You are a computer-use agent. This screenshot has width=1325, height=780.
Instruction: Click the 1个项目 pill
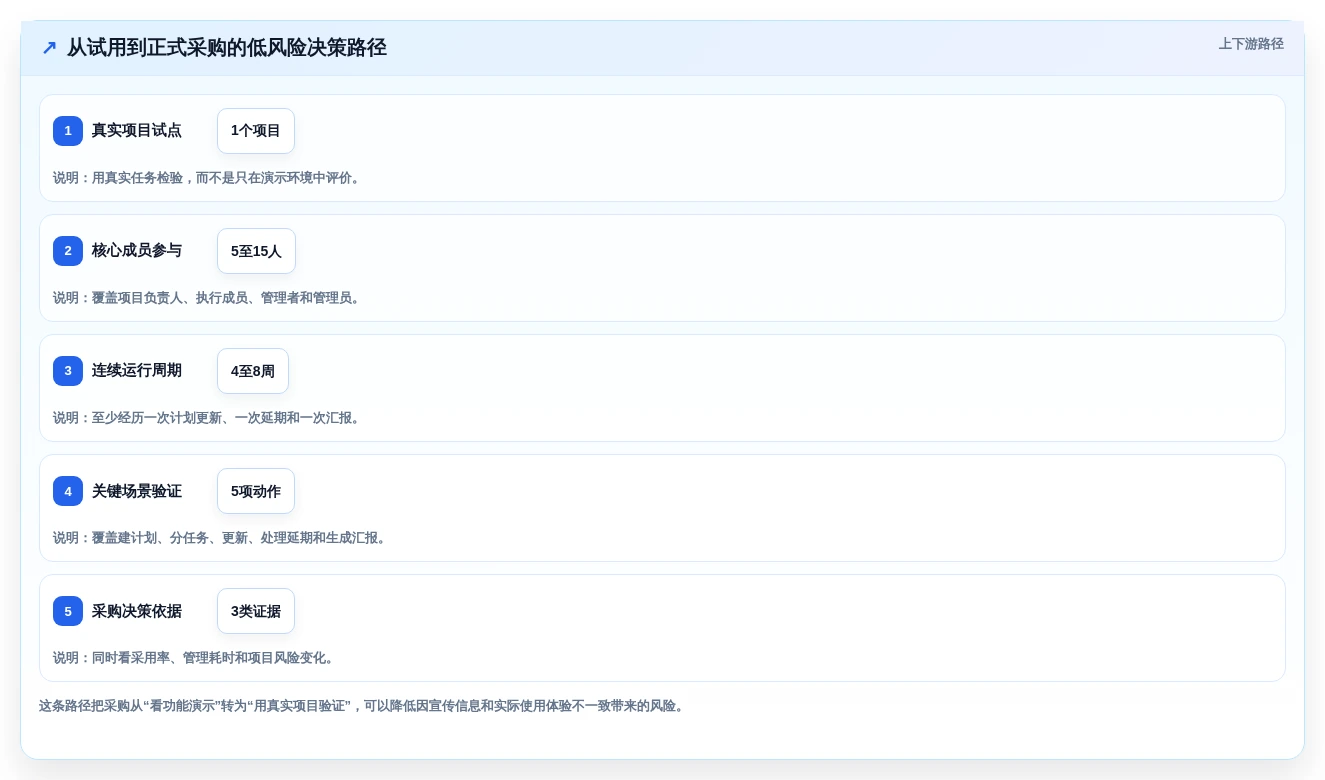pyautogui.click(x=256, y=131)
